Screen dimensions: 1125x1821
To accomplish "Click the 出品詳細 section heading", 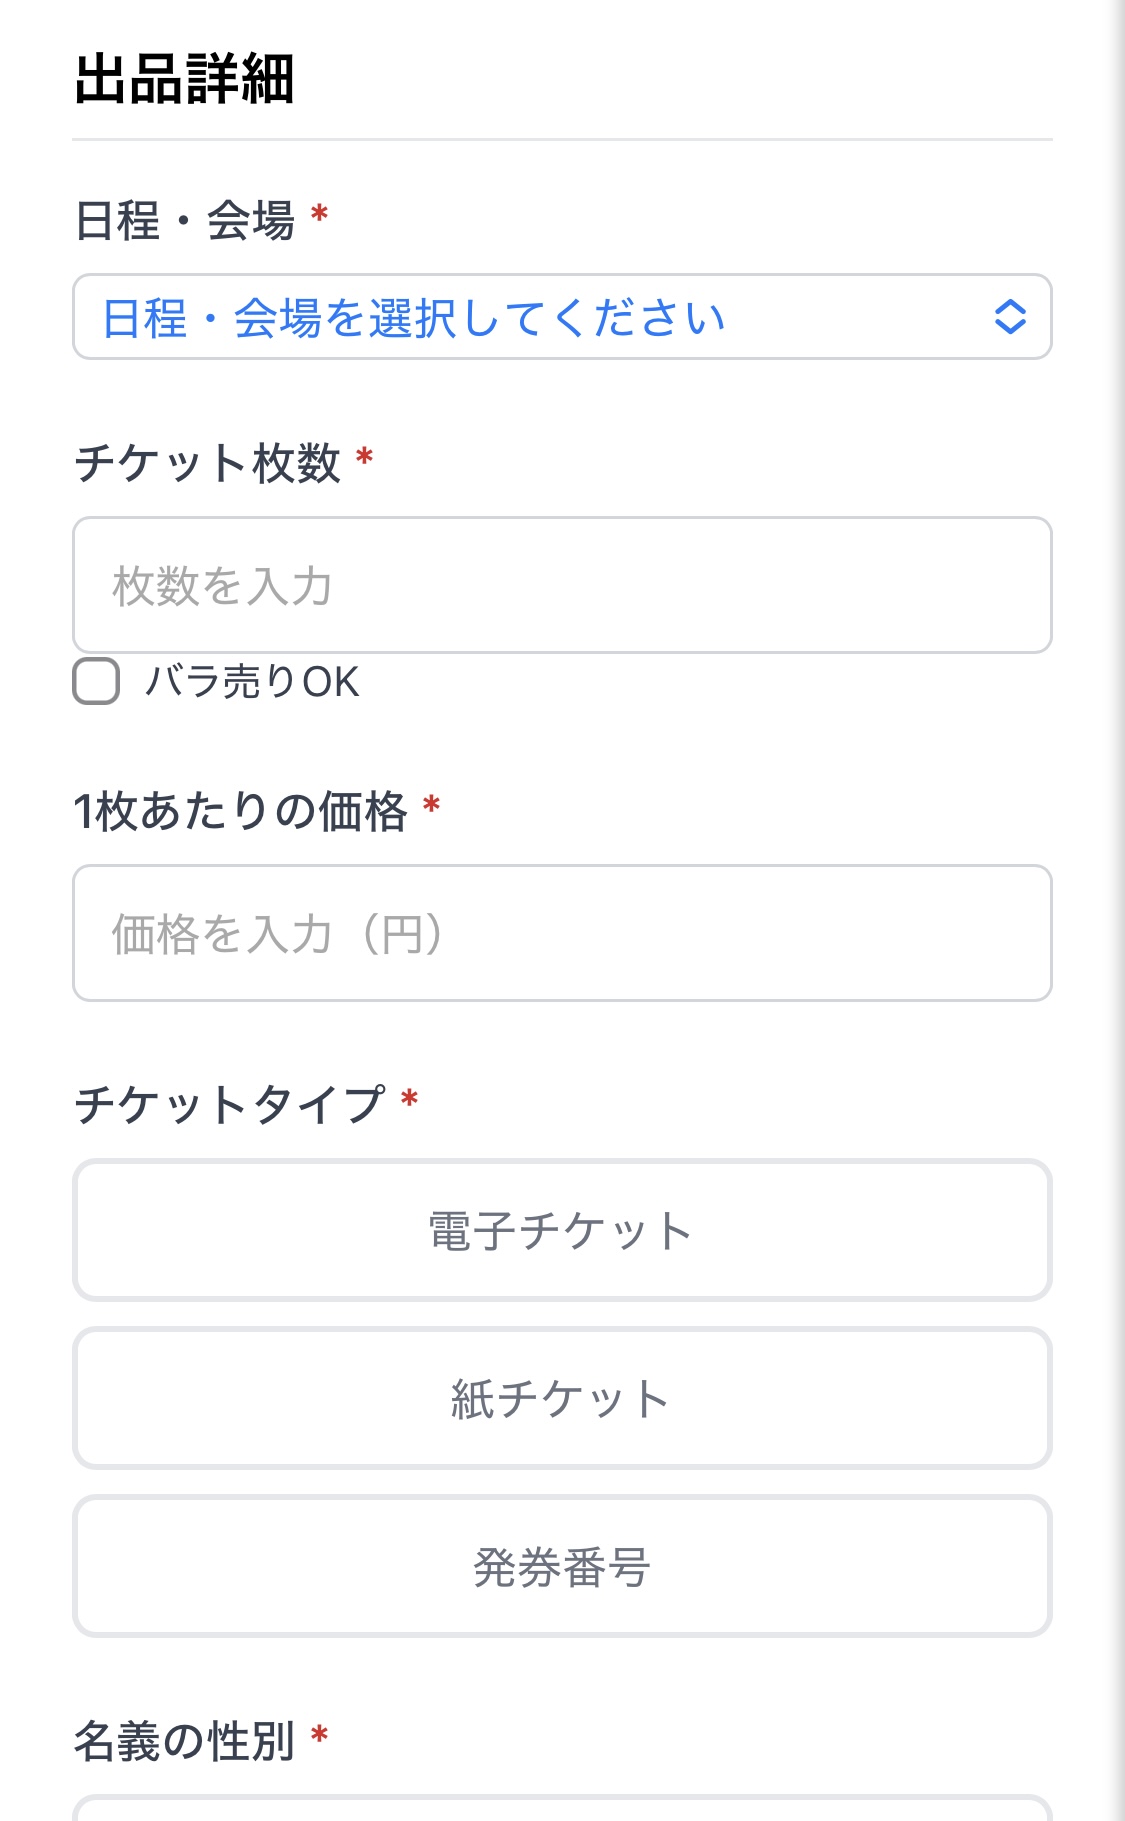I will click(x=185, y=80).
